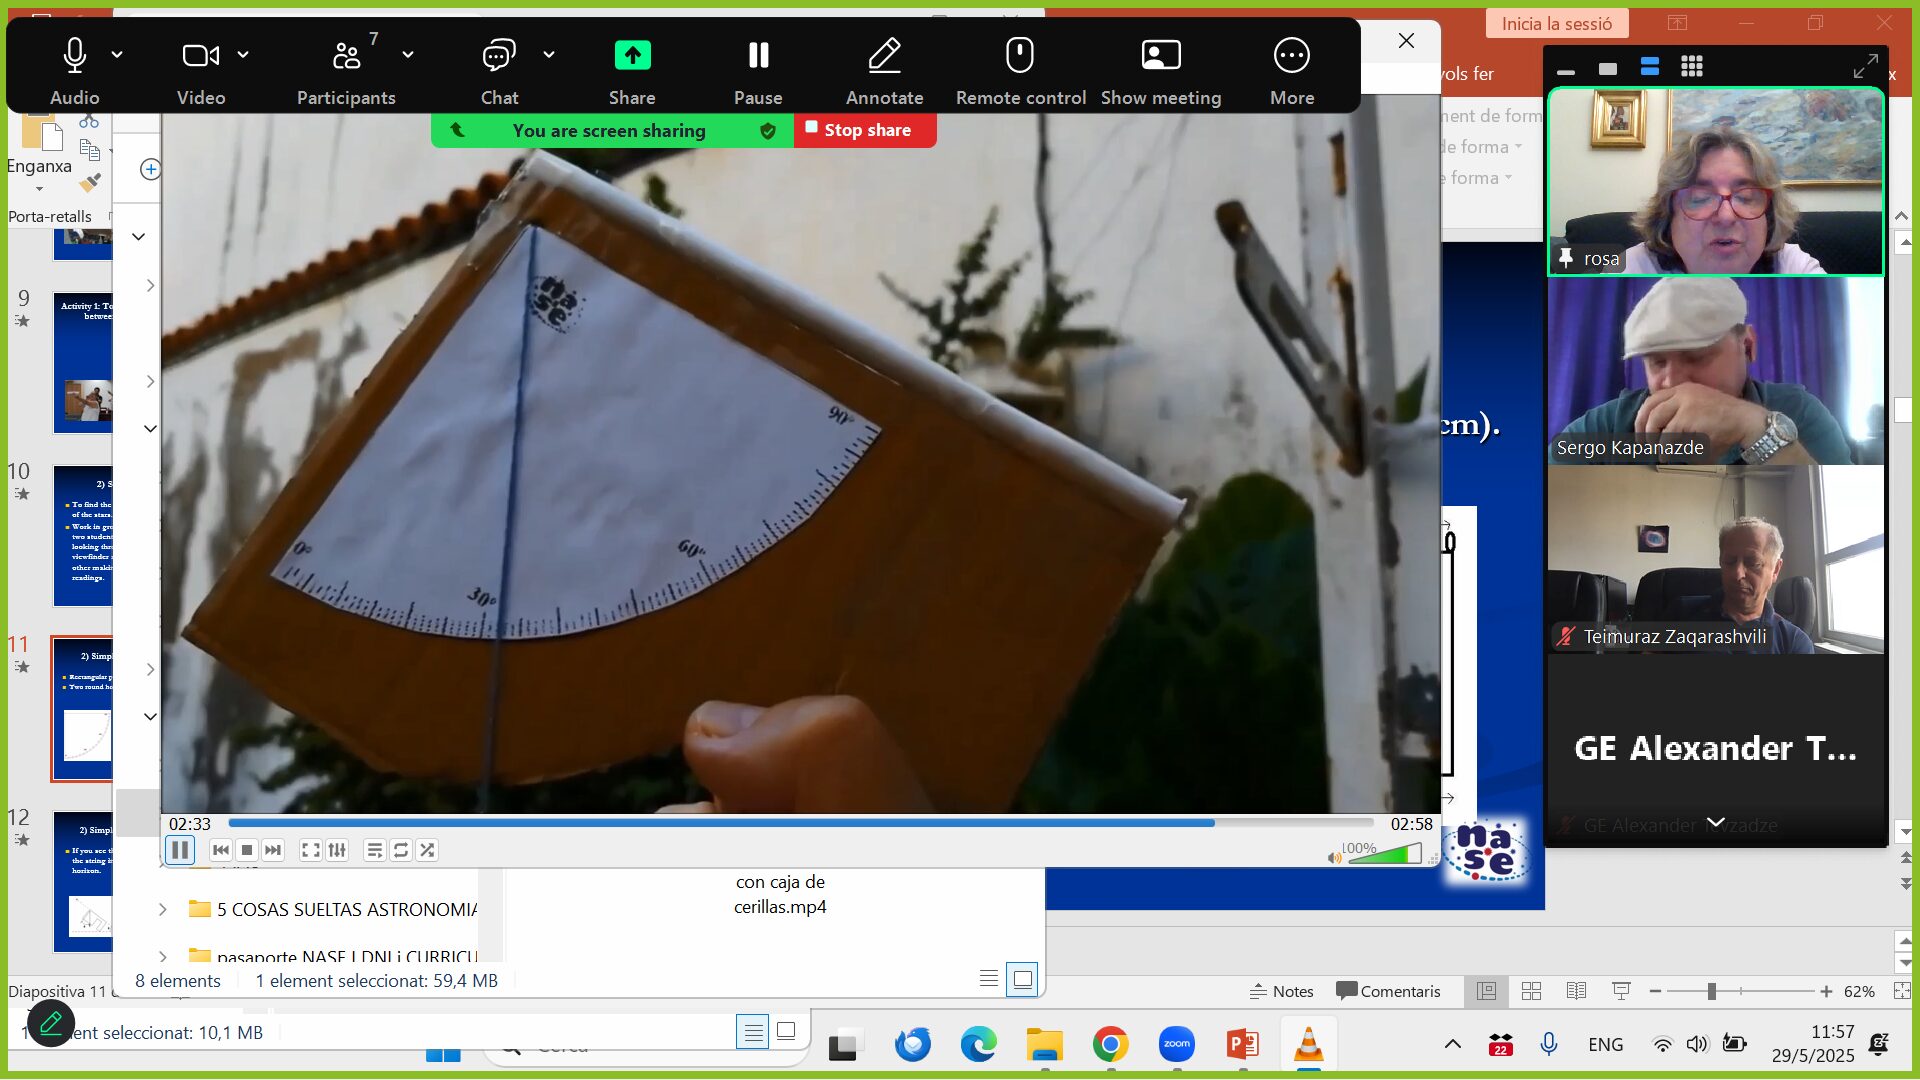Screen dimensions: 1920x1080
Task: Expand the 5 COSAS SUELTAS ASTRONOMIA folder
Action: coord(163,909)
